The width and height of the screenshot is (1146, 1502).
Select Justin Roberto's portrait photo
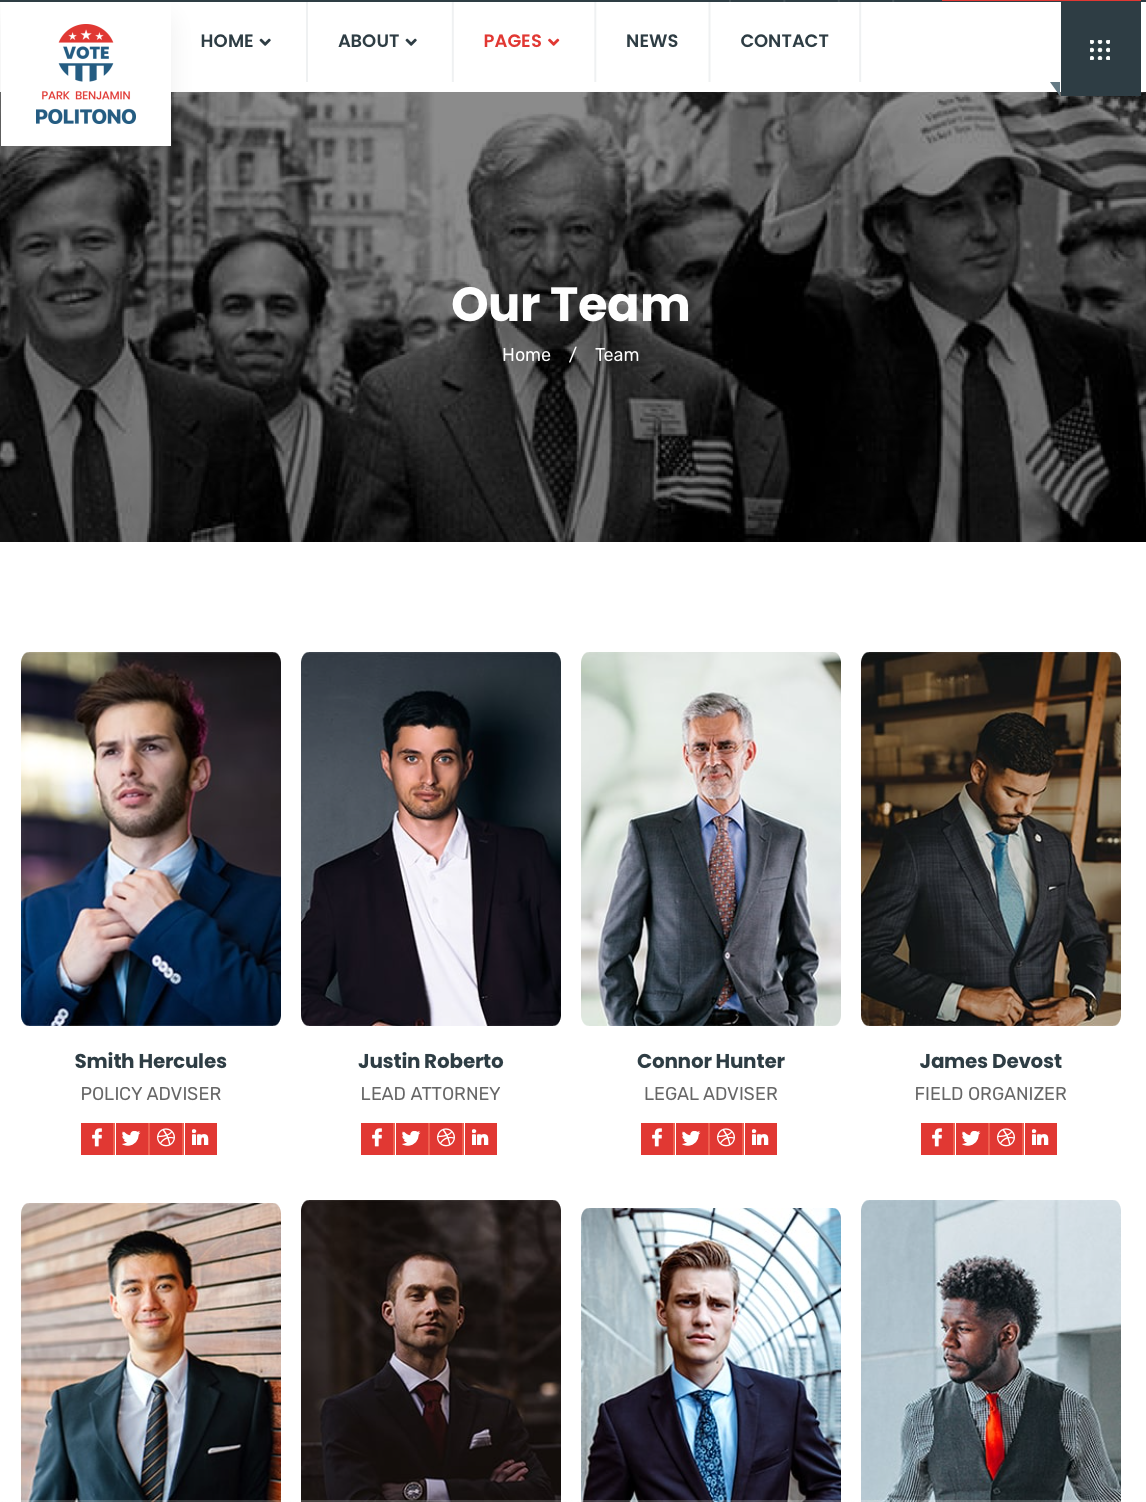click(x=431, y=839)
